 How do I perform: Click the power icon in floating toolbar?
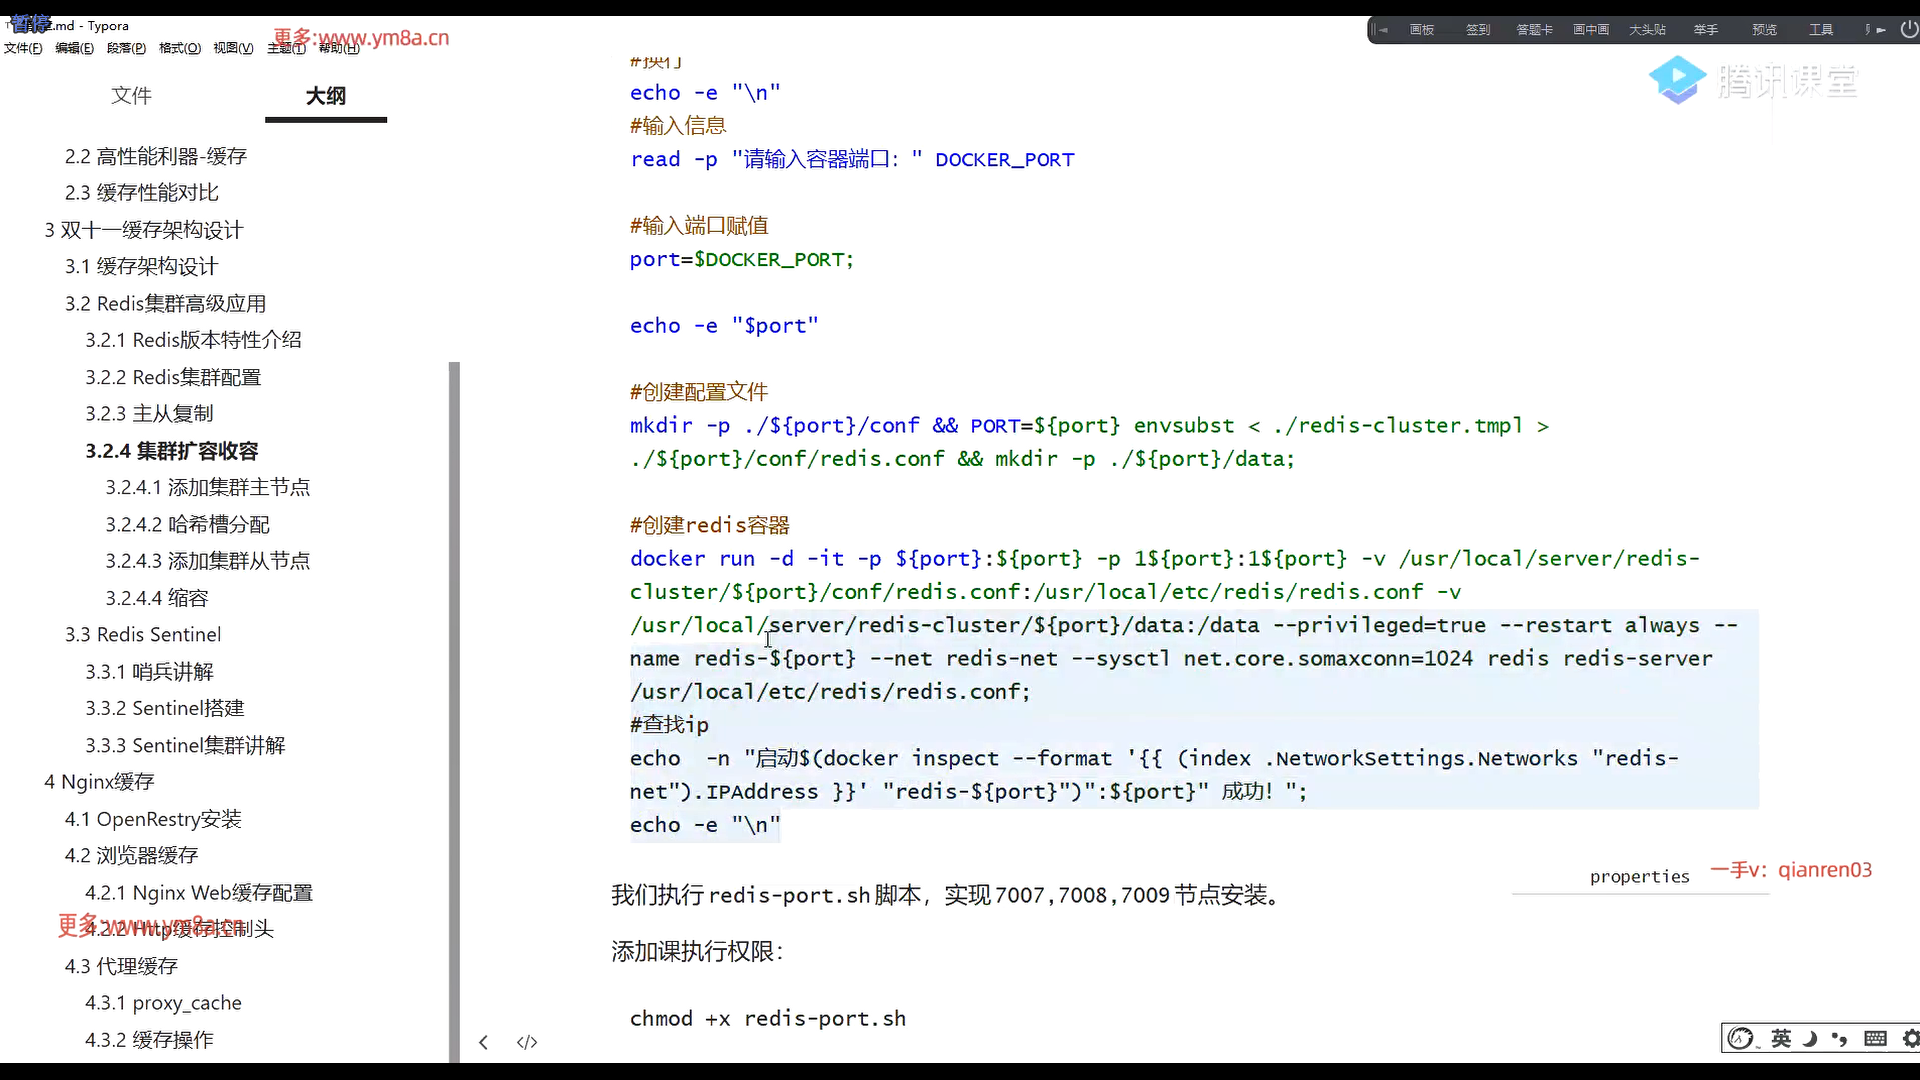[1908, 30]
